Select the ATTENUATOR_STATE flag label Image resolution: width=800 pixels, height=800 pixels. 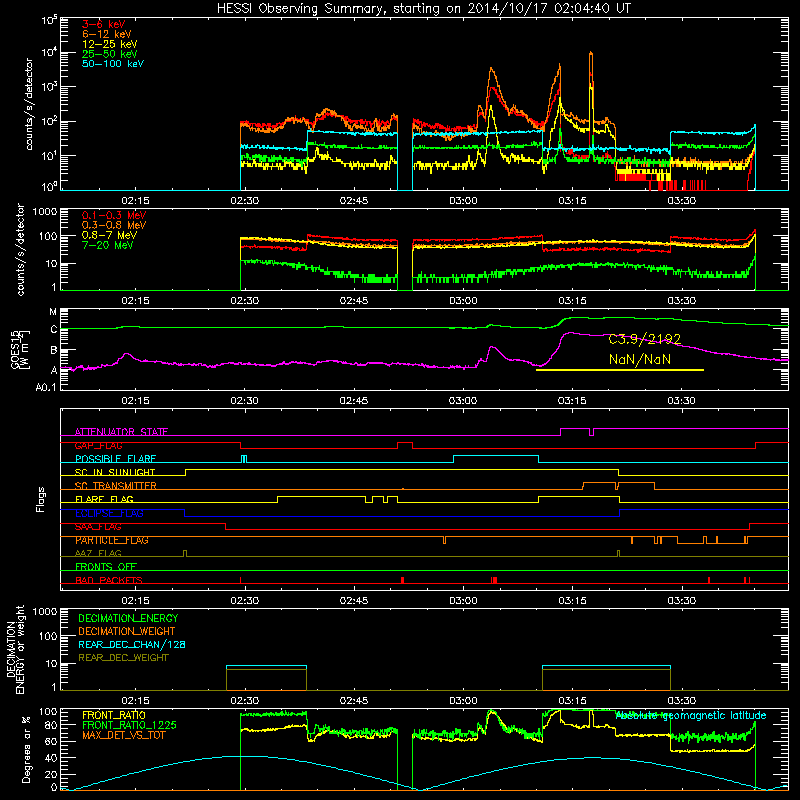(121, 432)
